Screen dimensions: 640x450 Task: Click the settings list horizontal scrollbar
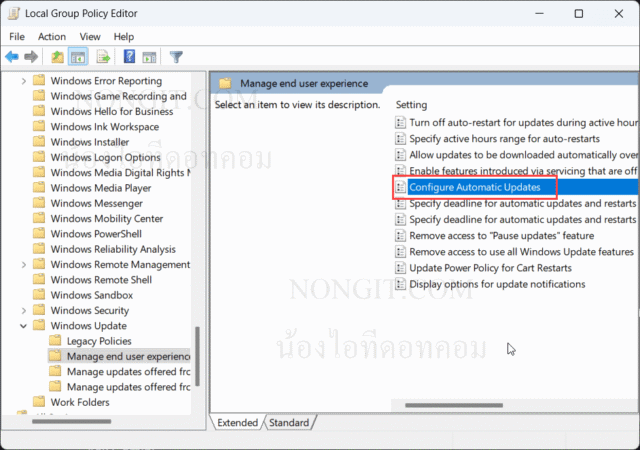454,405
